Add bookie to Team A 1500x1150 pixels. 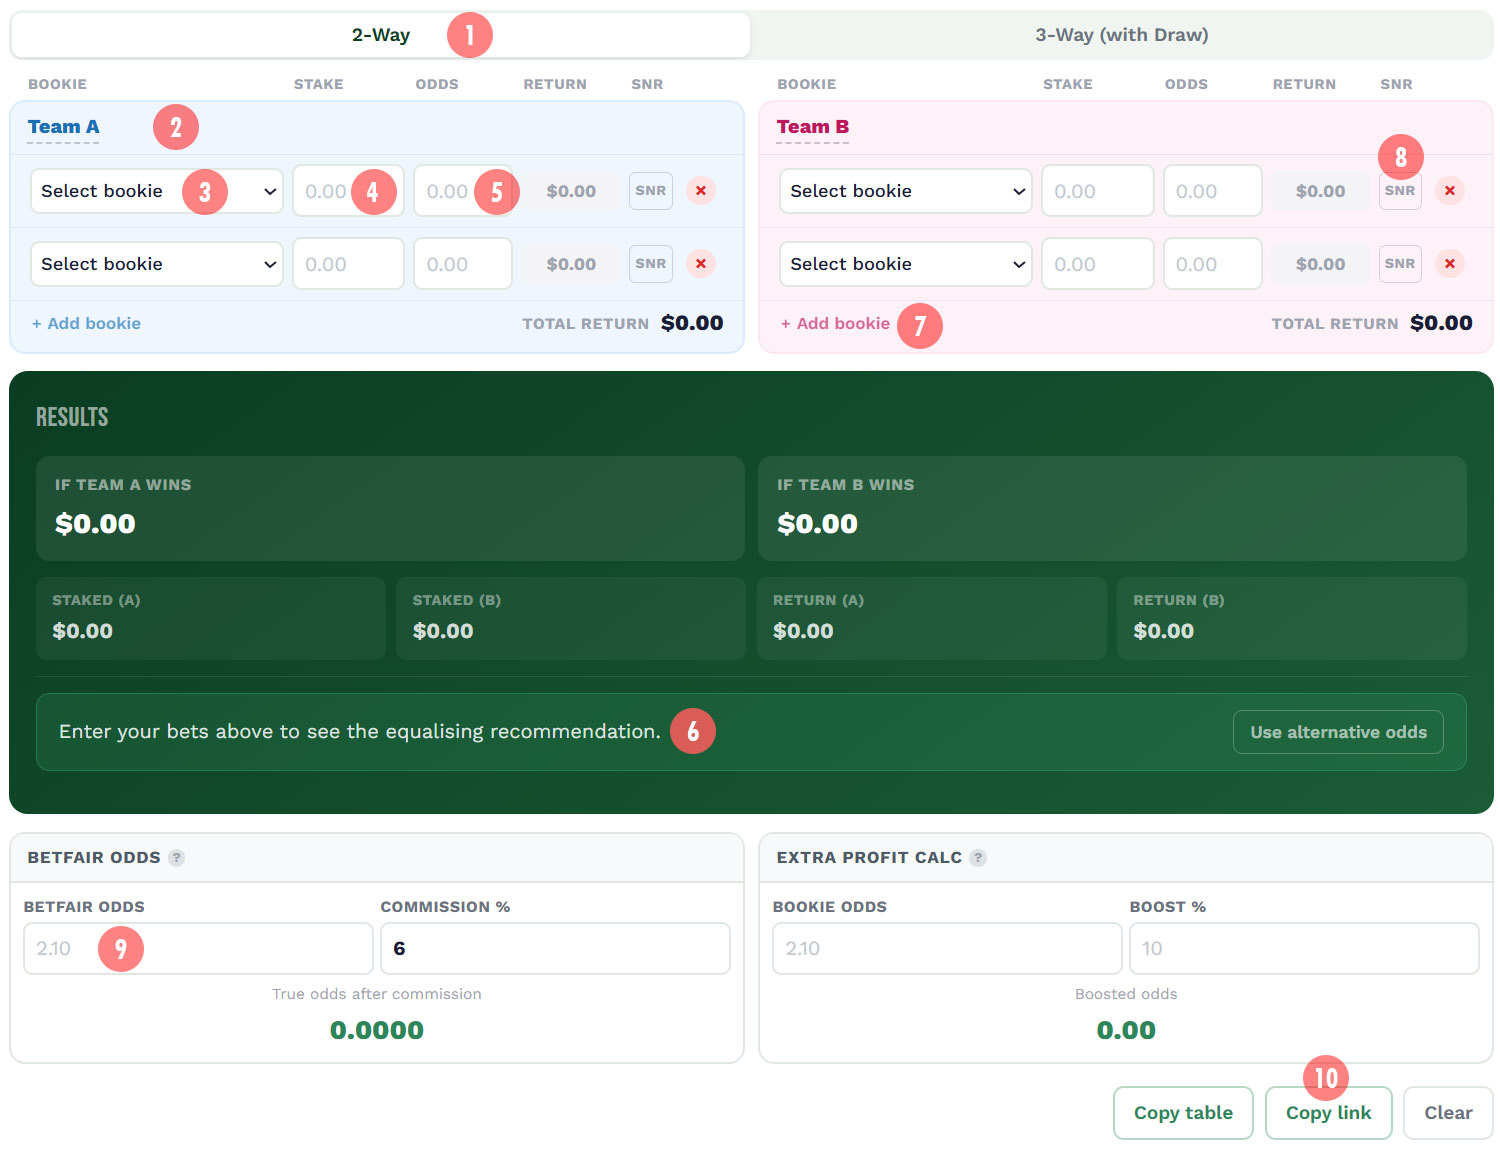86,324
